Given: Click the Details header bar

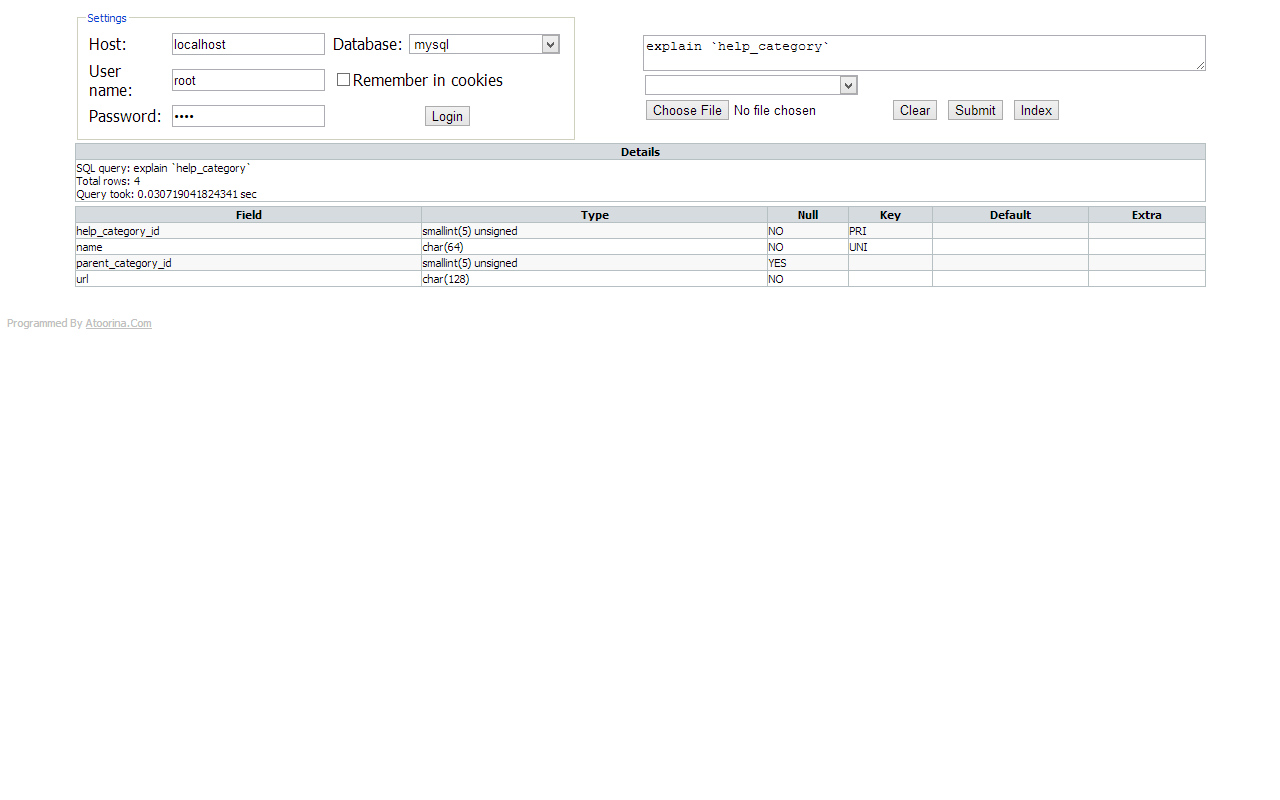Looking at the screenshot, I should tap(640, 152).
